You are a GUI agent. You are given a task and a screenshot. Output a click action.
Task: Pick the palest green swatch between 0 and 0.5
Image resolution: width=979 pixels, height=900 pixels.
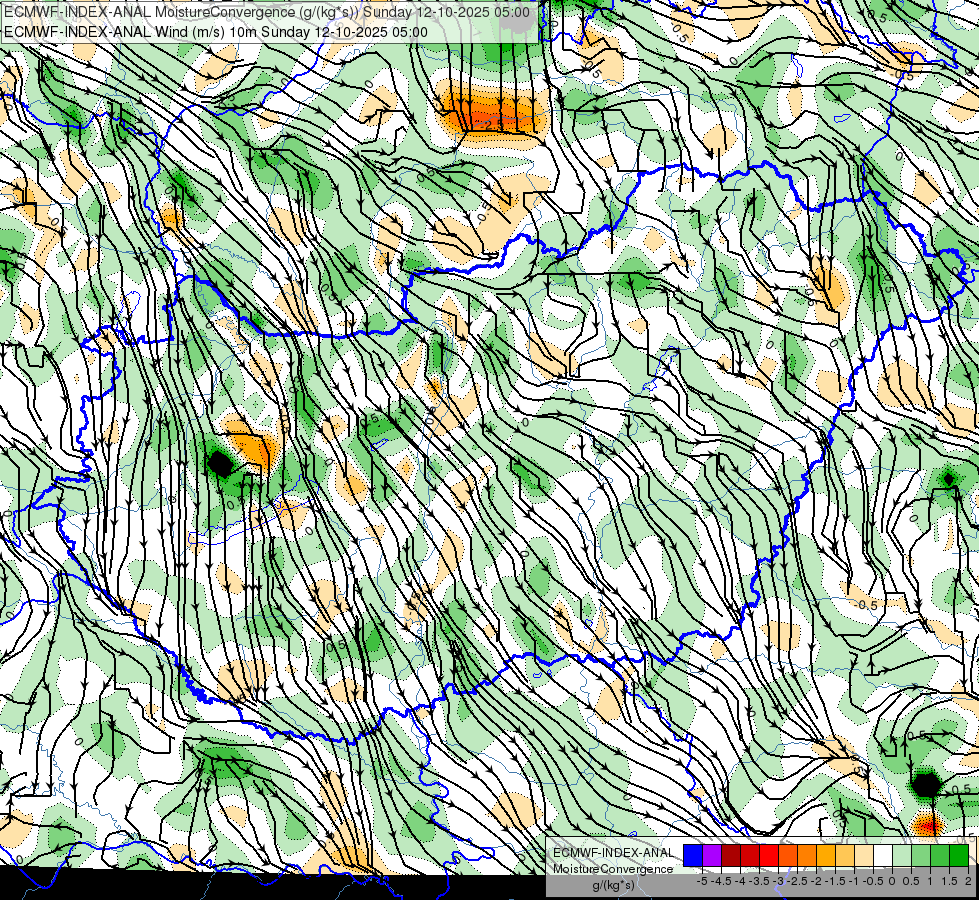[902, 856]
